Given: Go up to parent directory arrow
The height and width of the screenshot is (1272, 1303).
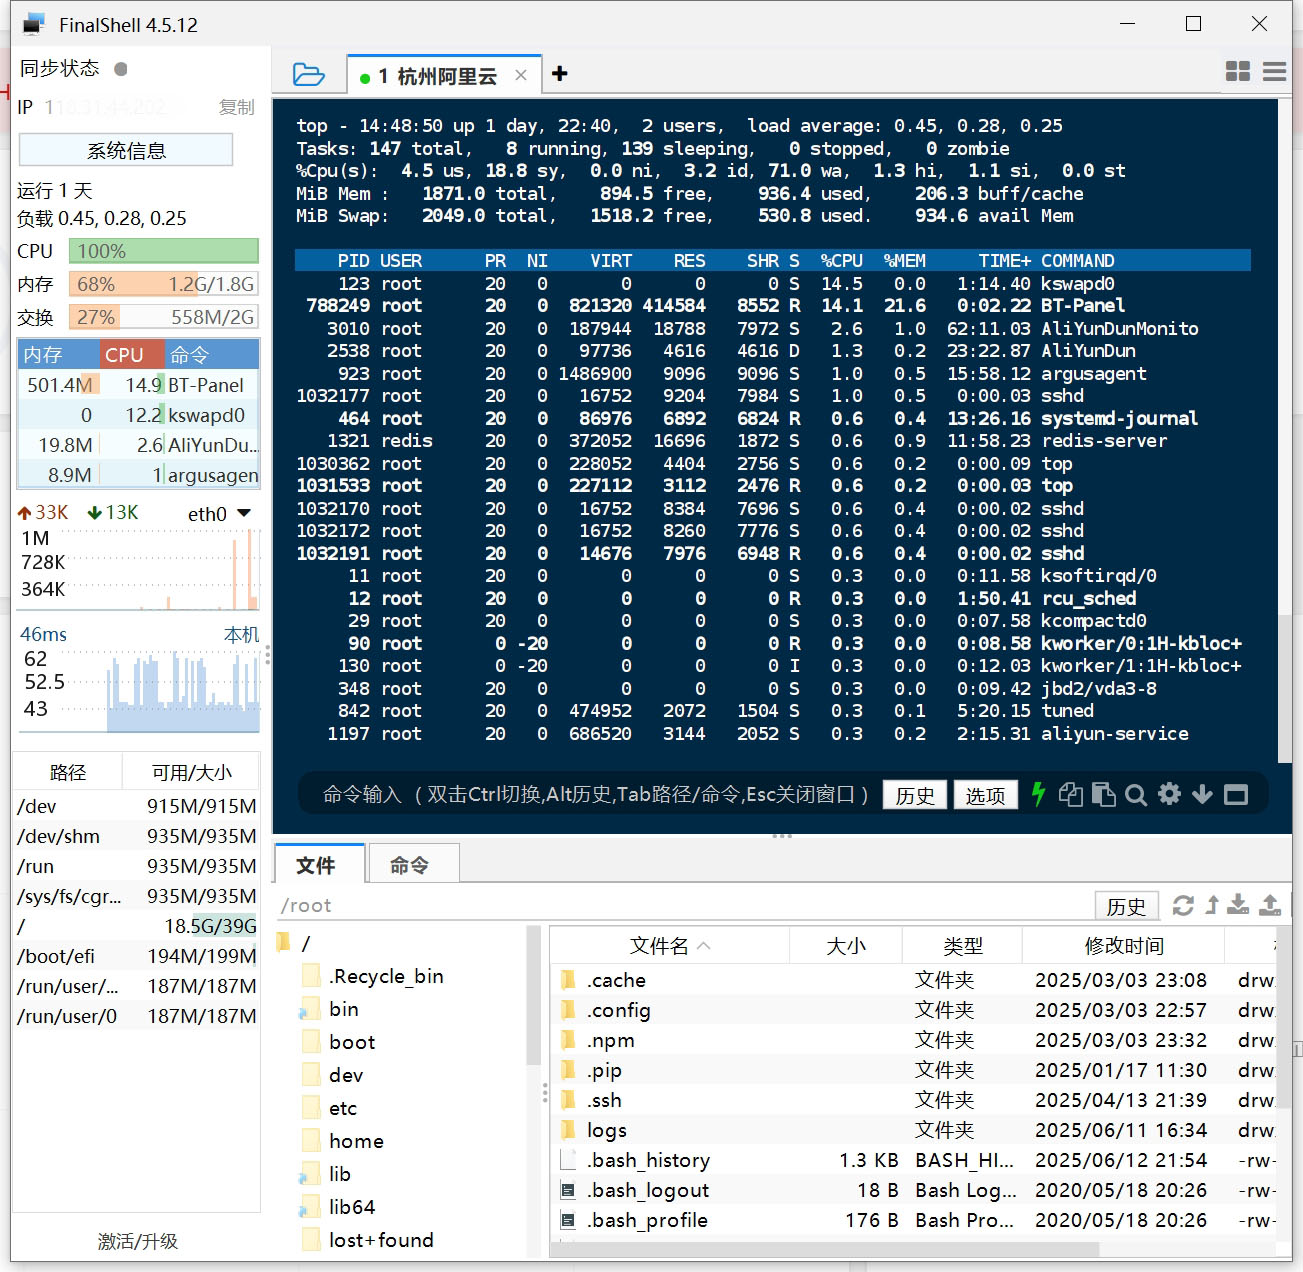Looking at the screenshot, I should click(1212, 905).
